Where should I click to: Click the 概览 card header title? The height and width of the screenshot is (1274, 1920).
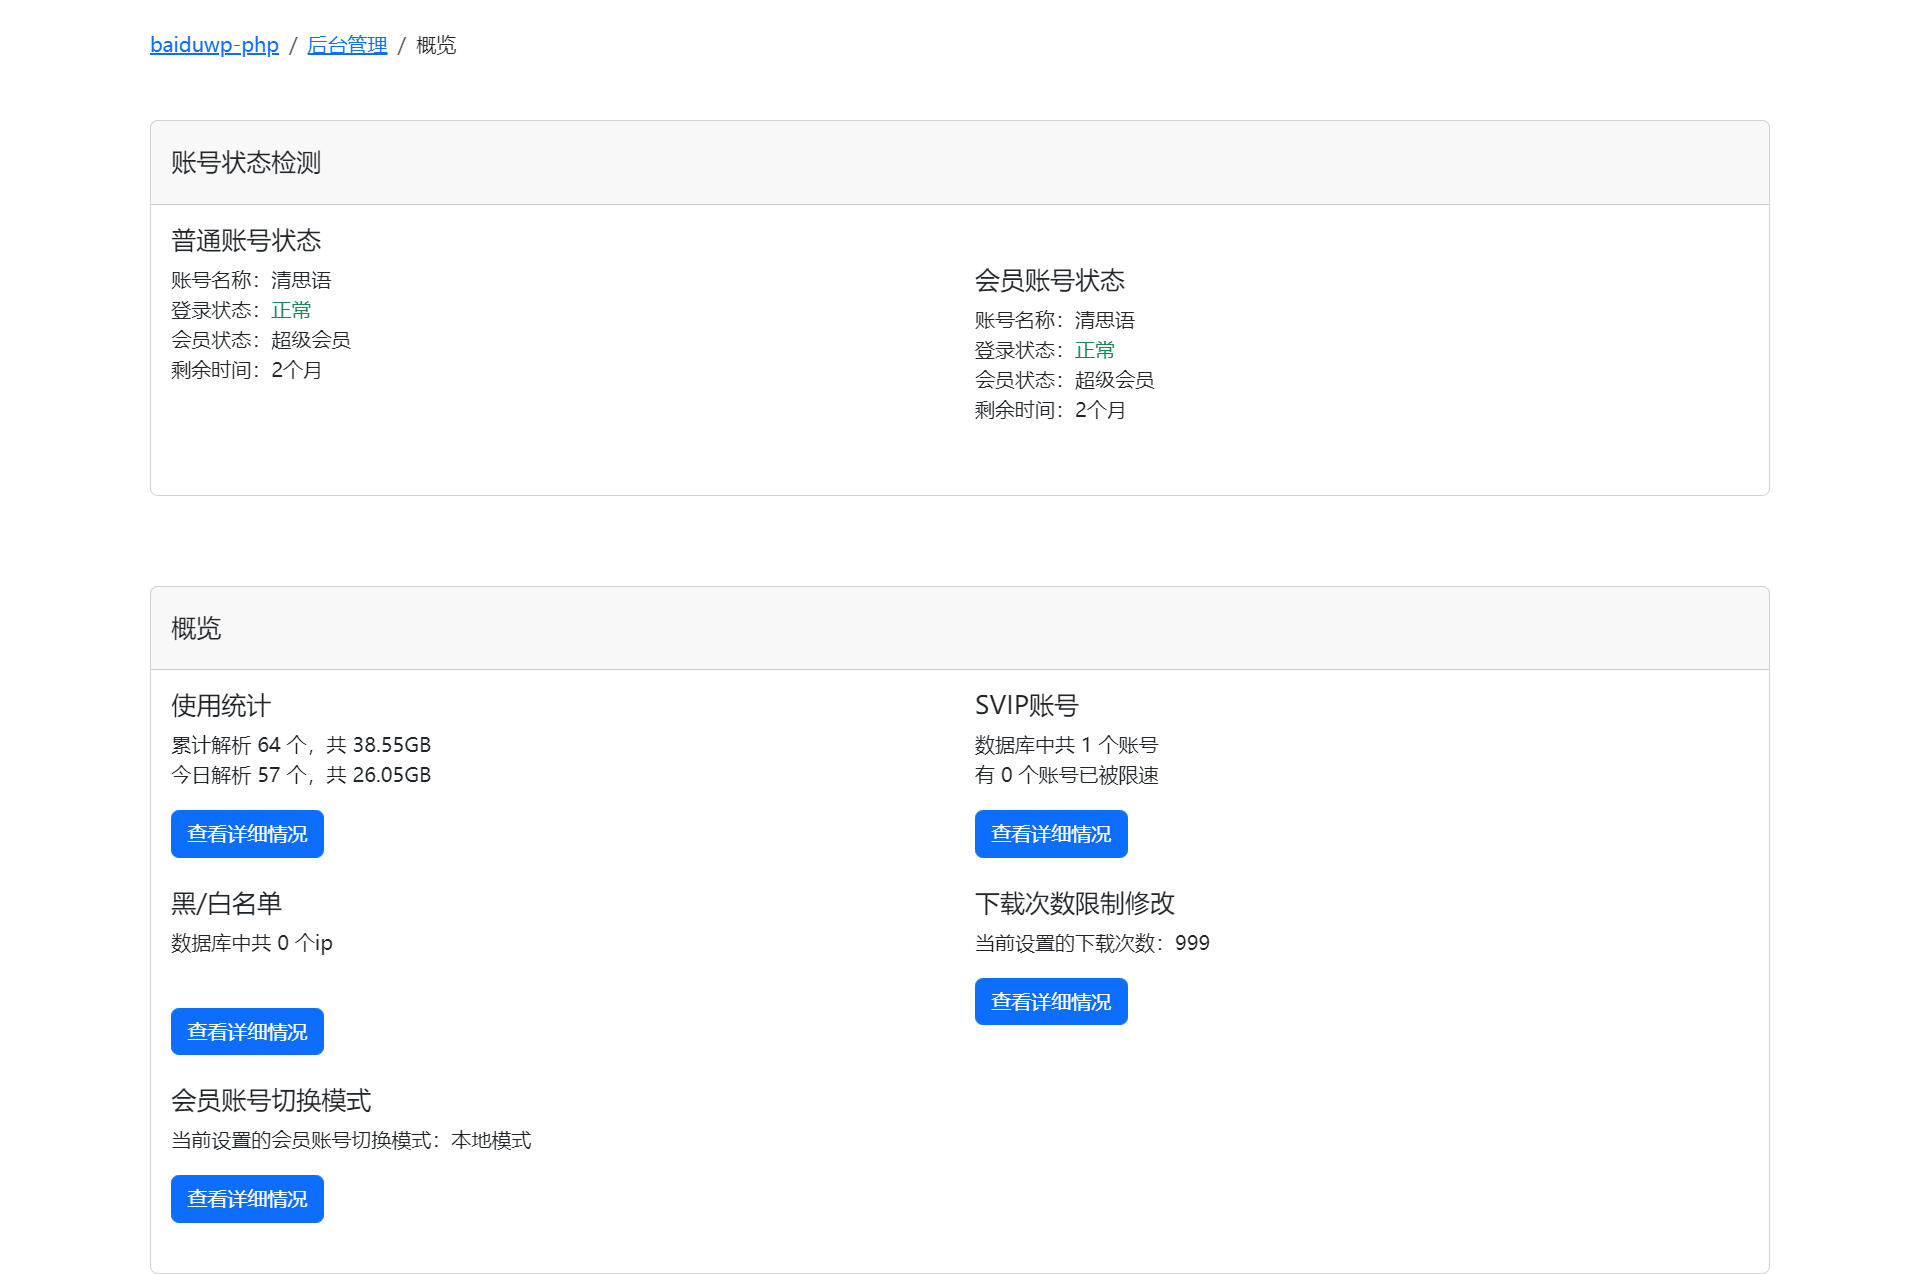196,628
